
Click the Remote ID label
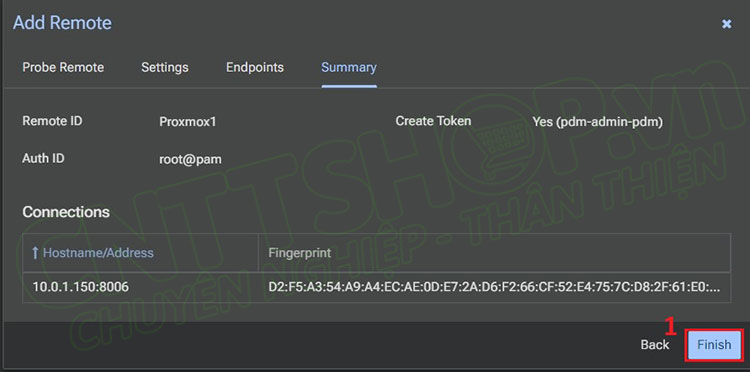[52, 121]
